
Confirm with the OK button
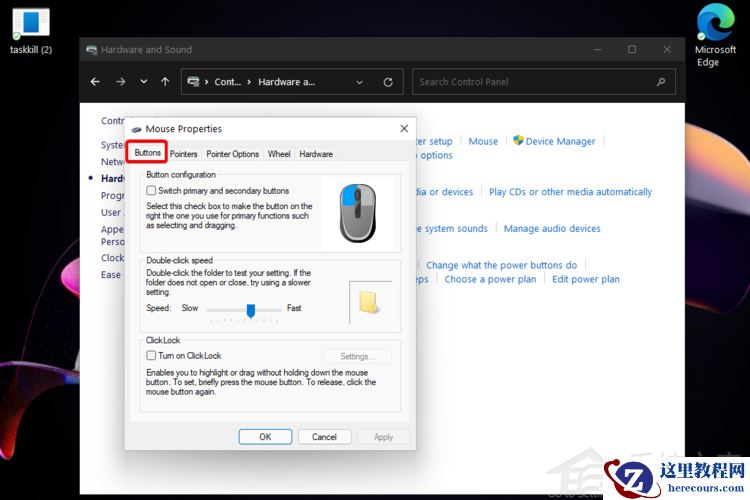pyautogui.click(x=265, y=437)
